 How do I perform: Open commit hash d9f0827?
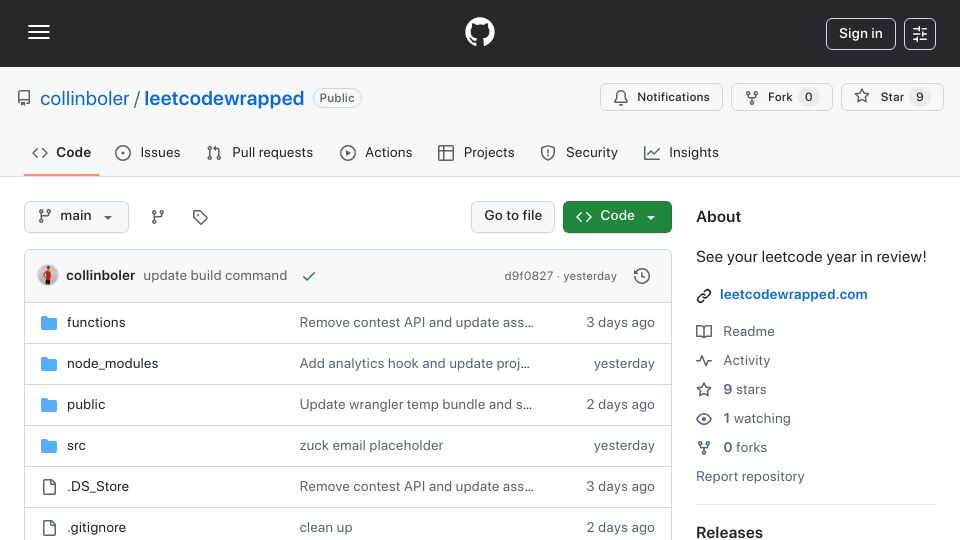(x=528, y=276)
